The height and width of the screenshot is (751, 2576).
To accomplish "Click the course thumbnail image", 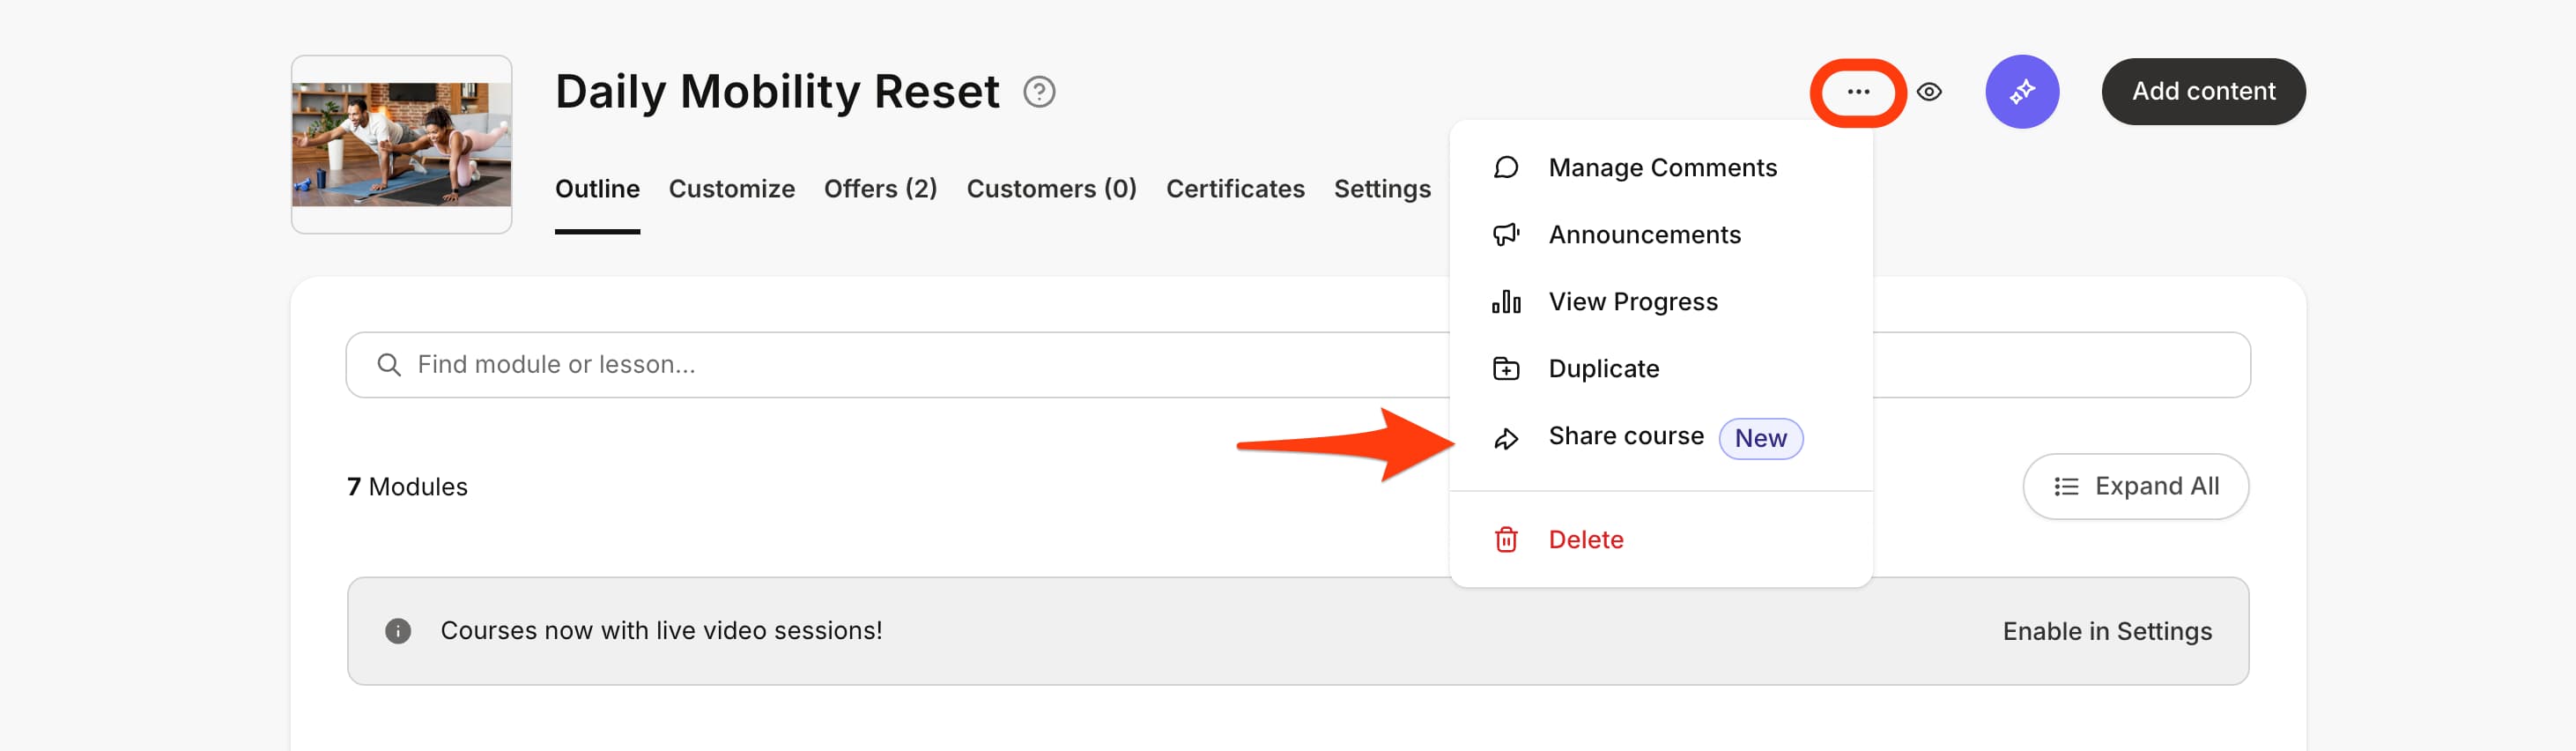I will tap(401, 144).
